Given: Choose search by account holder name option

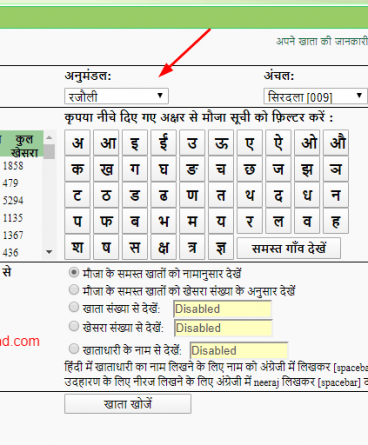Looking at the screenshot, I should [74, 349].
